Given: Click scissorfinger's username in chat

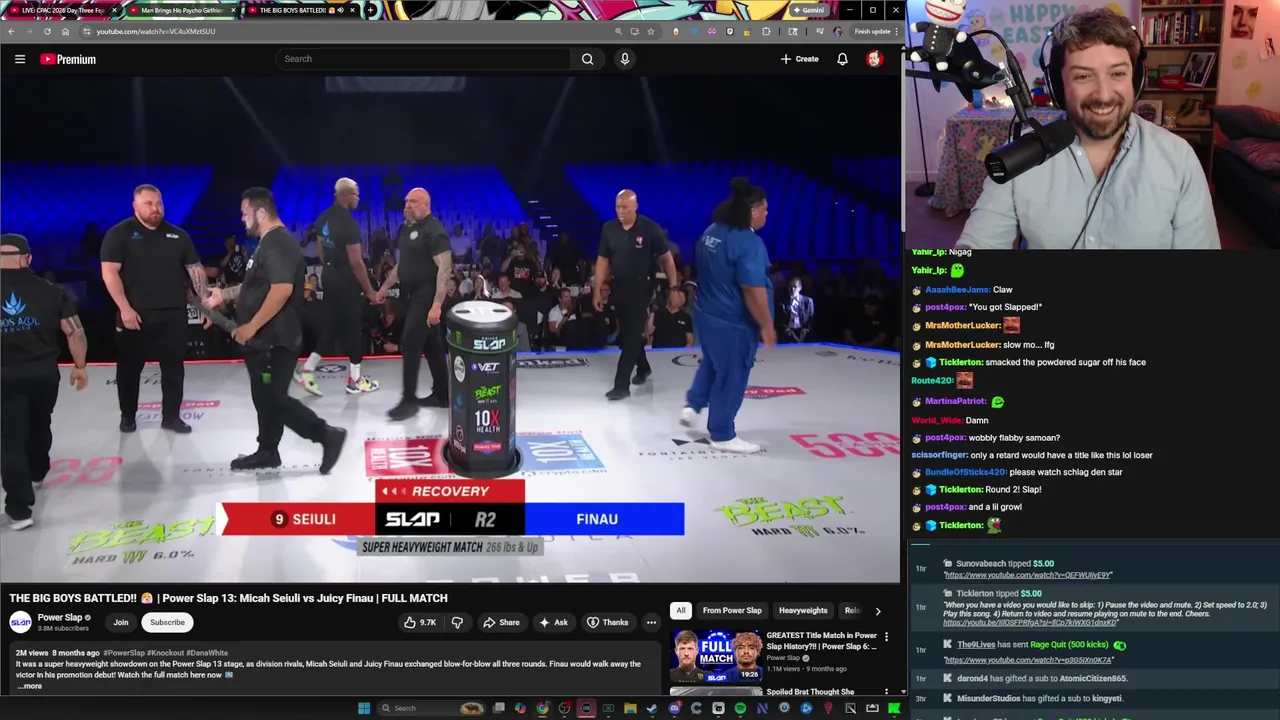Looking at the screenshot, I should click(939, 455).
